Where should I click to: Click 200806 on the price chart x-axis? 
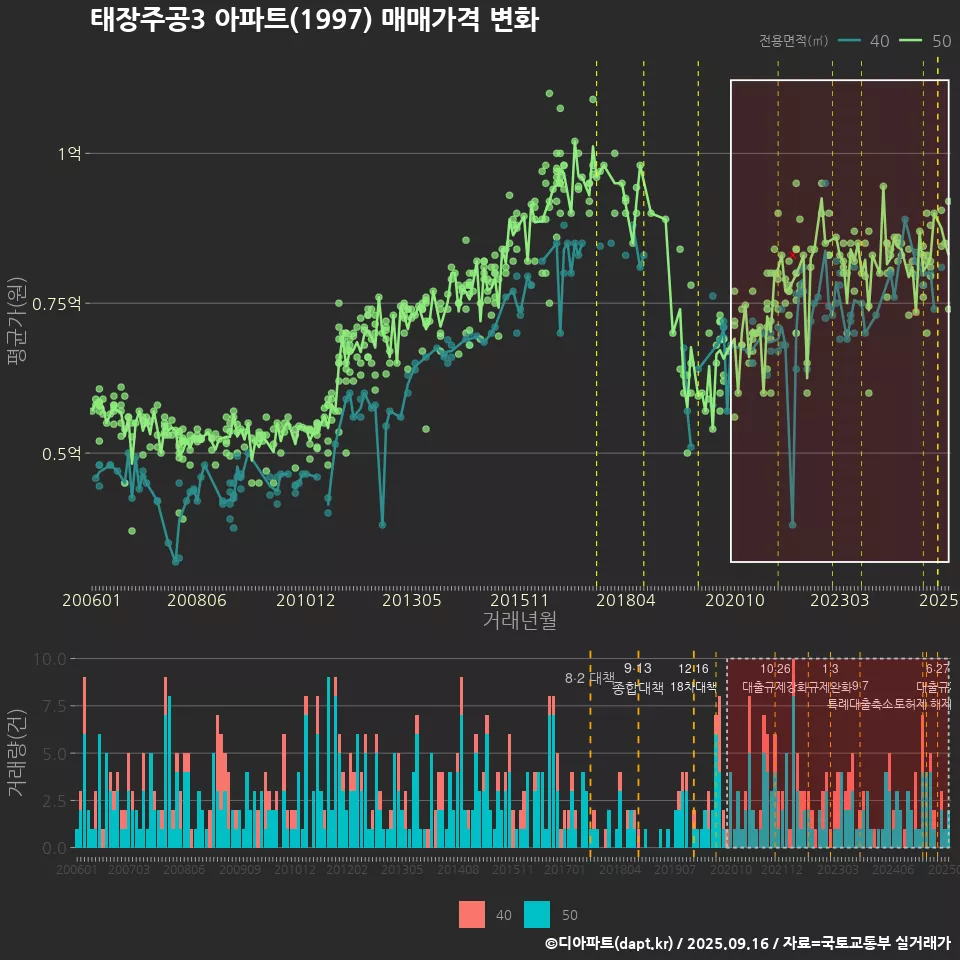click(197, 600)
